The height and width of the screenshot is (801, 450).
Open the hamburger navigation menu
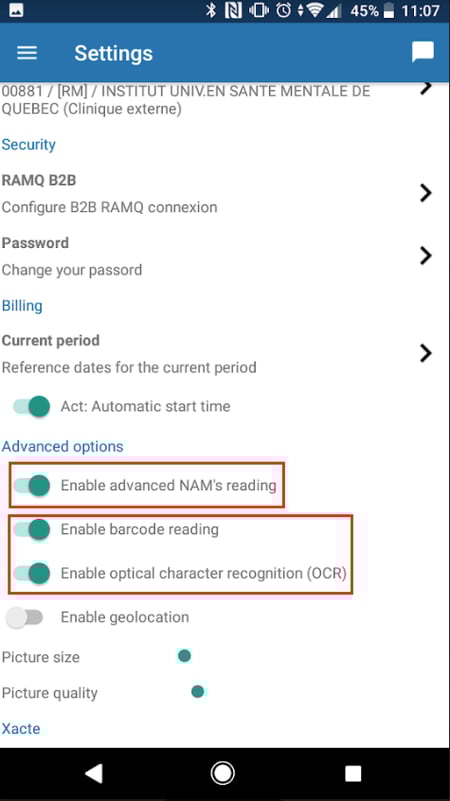(x=27, y=53)
